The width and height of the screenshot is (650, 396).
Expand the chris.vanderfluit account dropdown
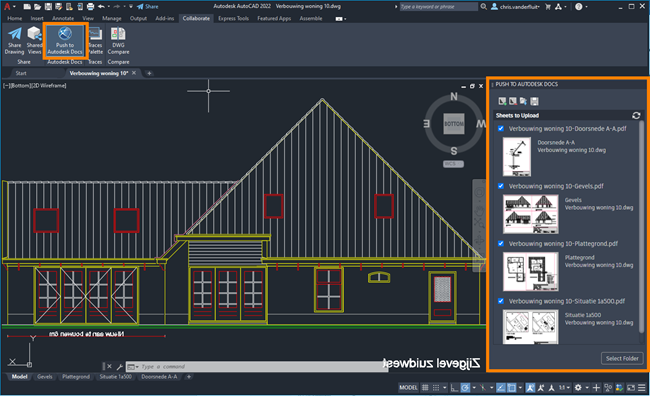(x=516, y=7)
